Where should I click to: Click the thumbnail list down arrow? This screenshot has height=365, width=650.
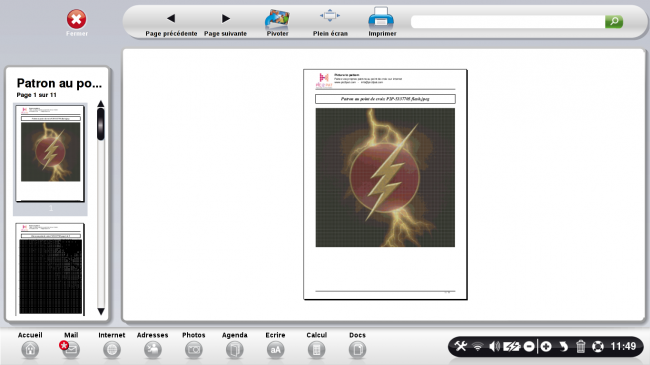pyautogui.click(x=101, y=311)
